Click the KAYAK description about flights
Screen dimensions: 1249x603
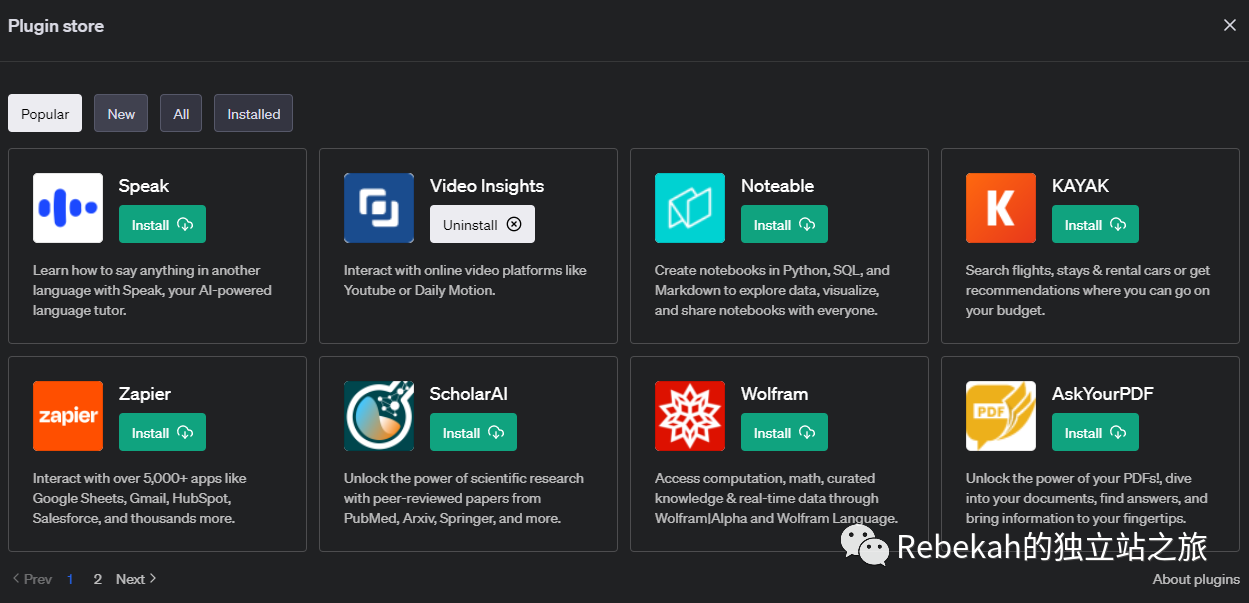pos(1088,290)
